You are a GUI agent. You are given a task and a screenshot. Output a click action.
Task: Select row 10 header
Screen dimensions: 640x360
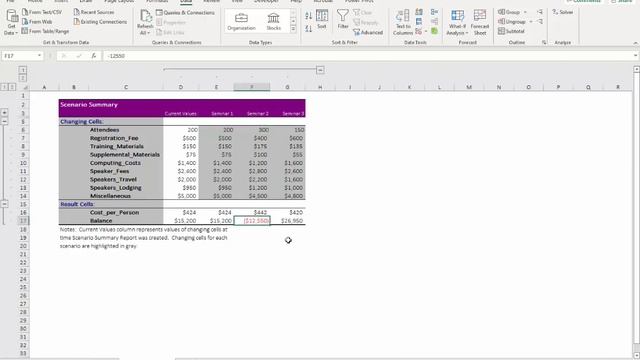23,163
